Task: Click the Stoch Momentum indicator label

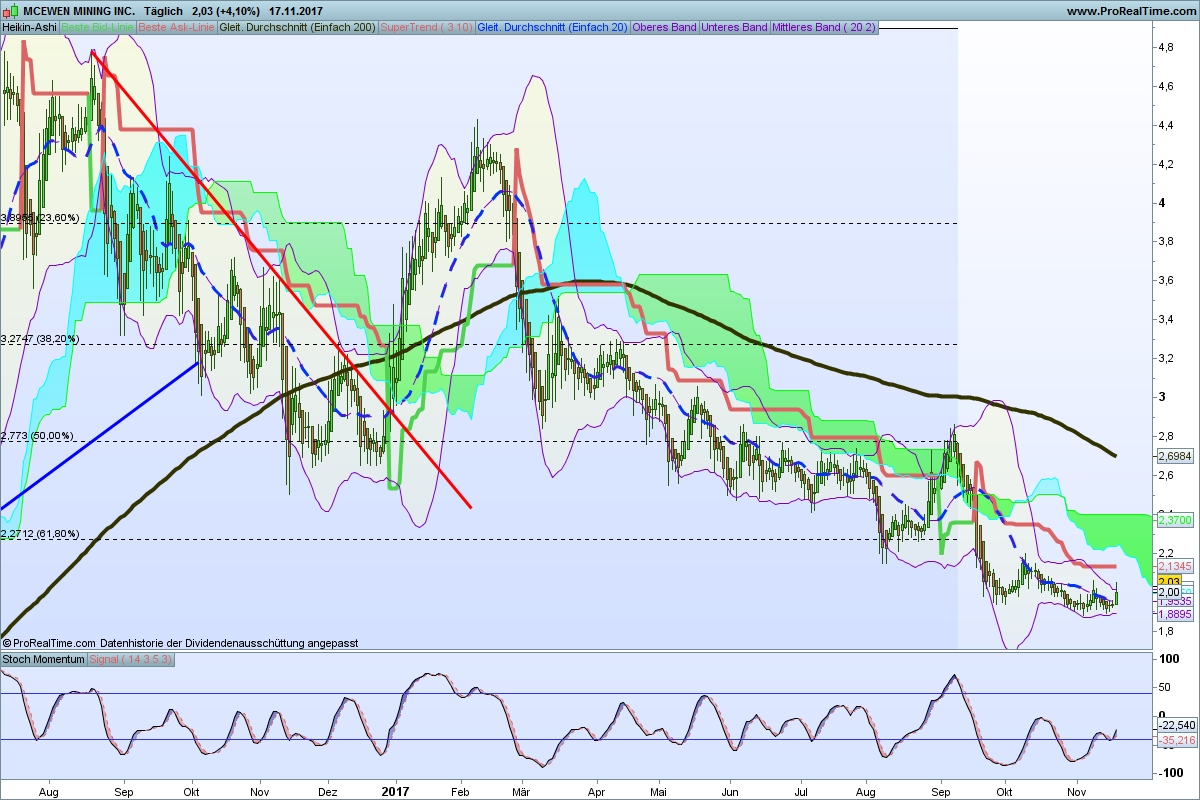Action: (44, 661)
